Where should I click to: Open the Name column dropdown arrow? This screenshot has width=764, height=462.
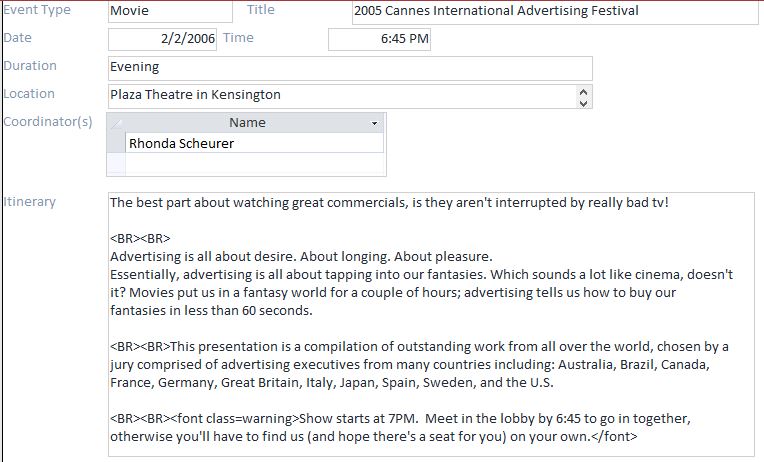tap(375, 123)
